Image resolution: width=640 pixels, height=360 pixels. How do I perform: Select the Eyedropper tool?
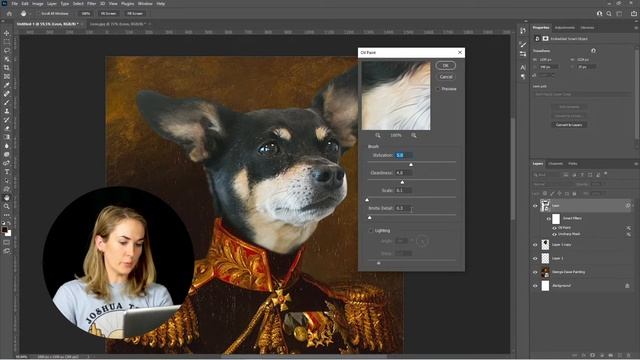pos(7,85)
